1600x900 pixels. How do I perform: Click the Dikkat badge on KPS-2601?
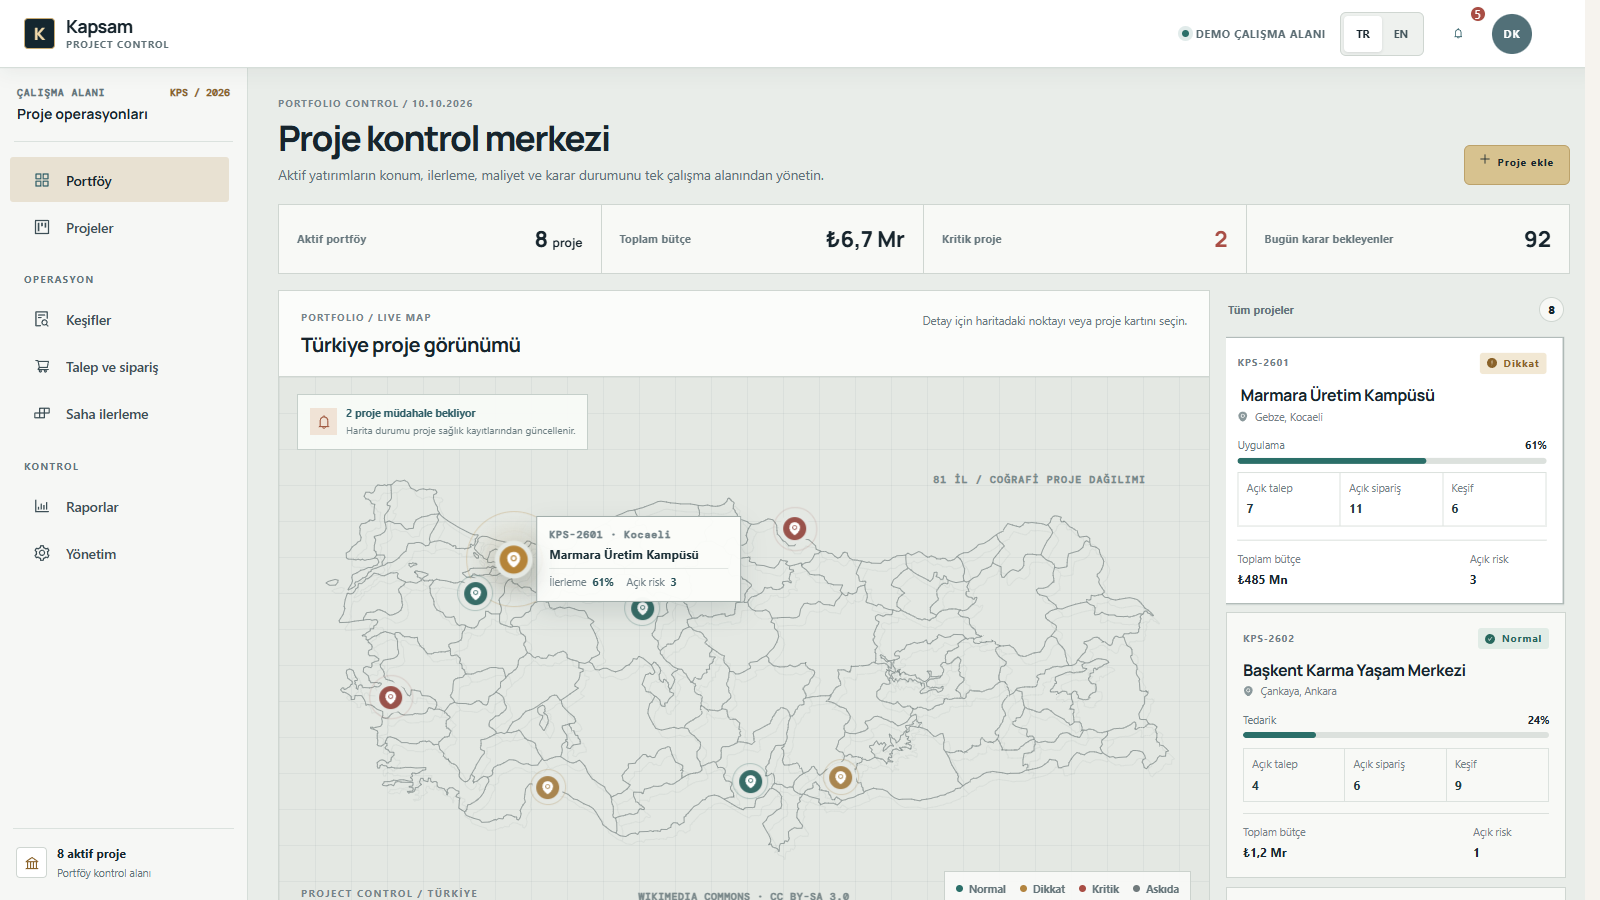[x=1513, y=363]
